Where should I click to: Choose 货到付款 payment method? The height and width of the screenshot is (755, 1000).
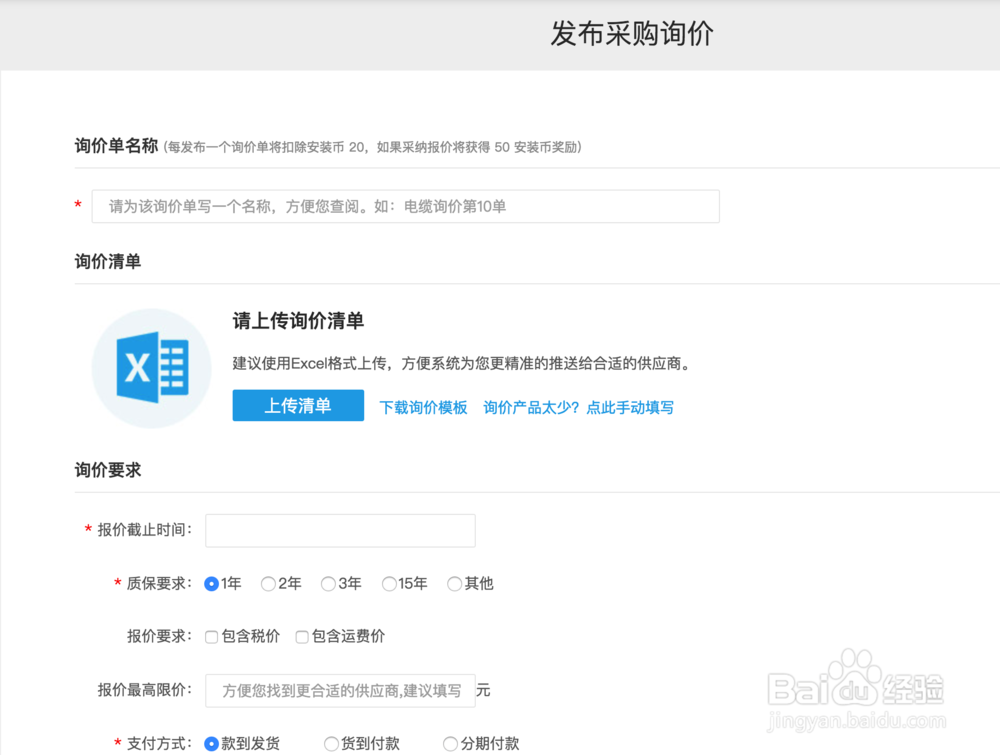331,744
